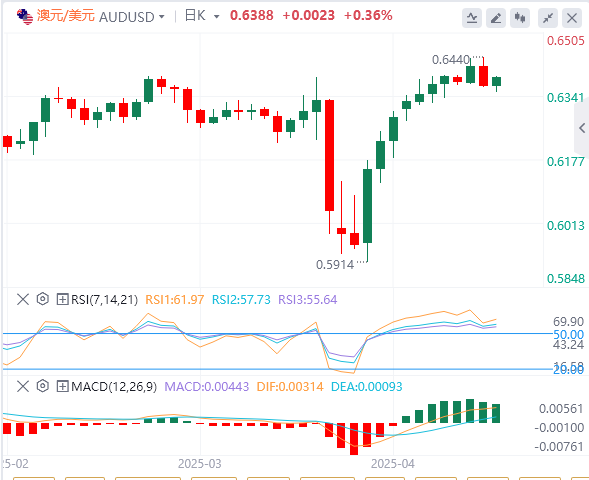This screenshot has width=589, height=480.
Task: Change the candlestick chart type
Action: pos(520,18)
